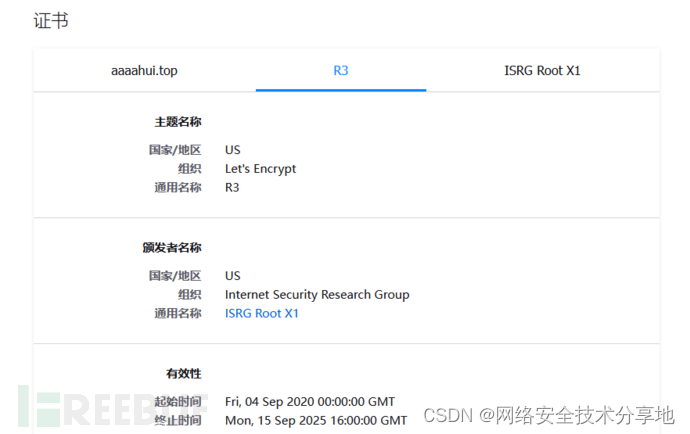Click the subject 国家/地区 label
690x434 pixels.
point(175,150)
